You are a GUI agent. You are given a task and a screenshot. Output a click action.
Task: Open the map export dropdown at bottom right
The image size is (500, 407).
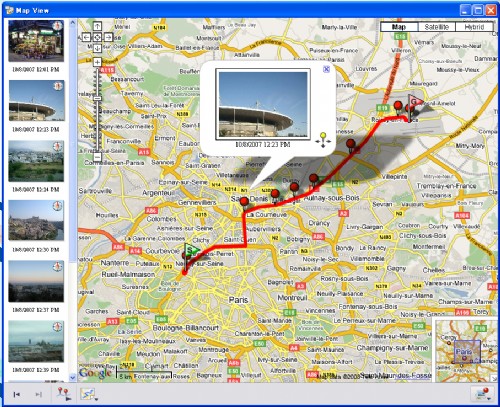482,394
